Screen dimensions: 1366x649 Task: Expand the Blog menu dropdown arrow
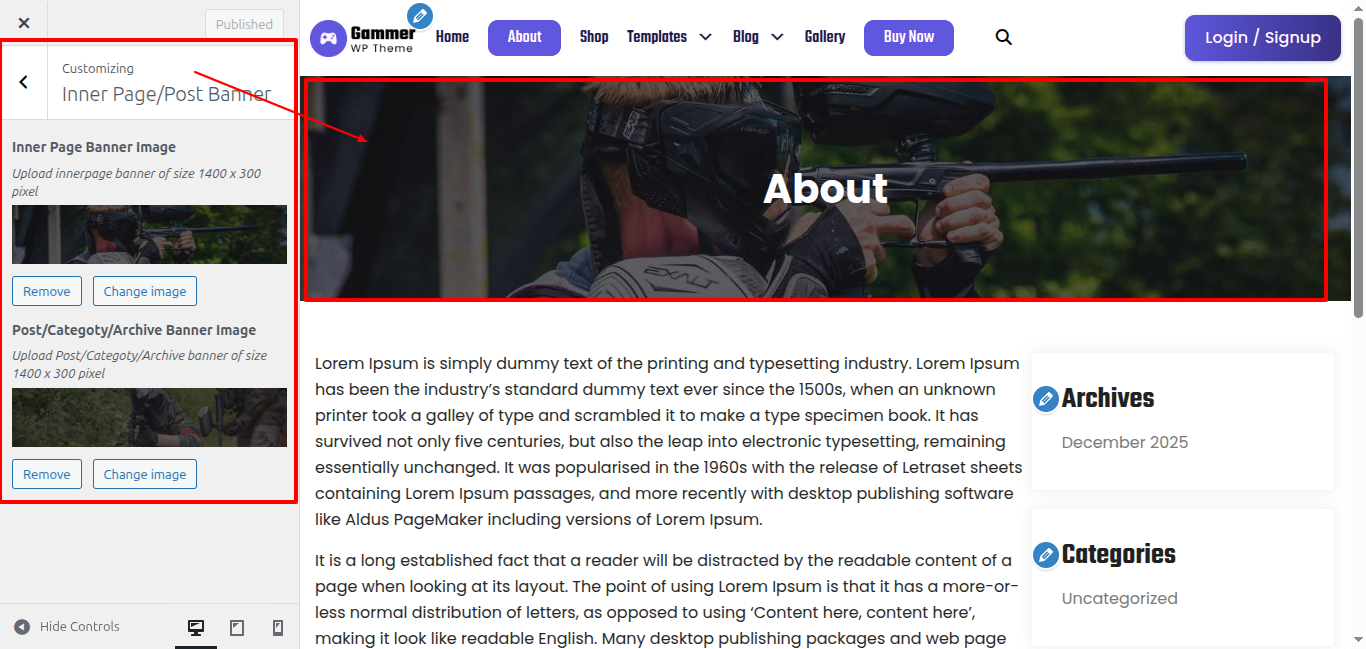click(777, 37)
